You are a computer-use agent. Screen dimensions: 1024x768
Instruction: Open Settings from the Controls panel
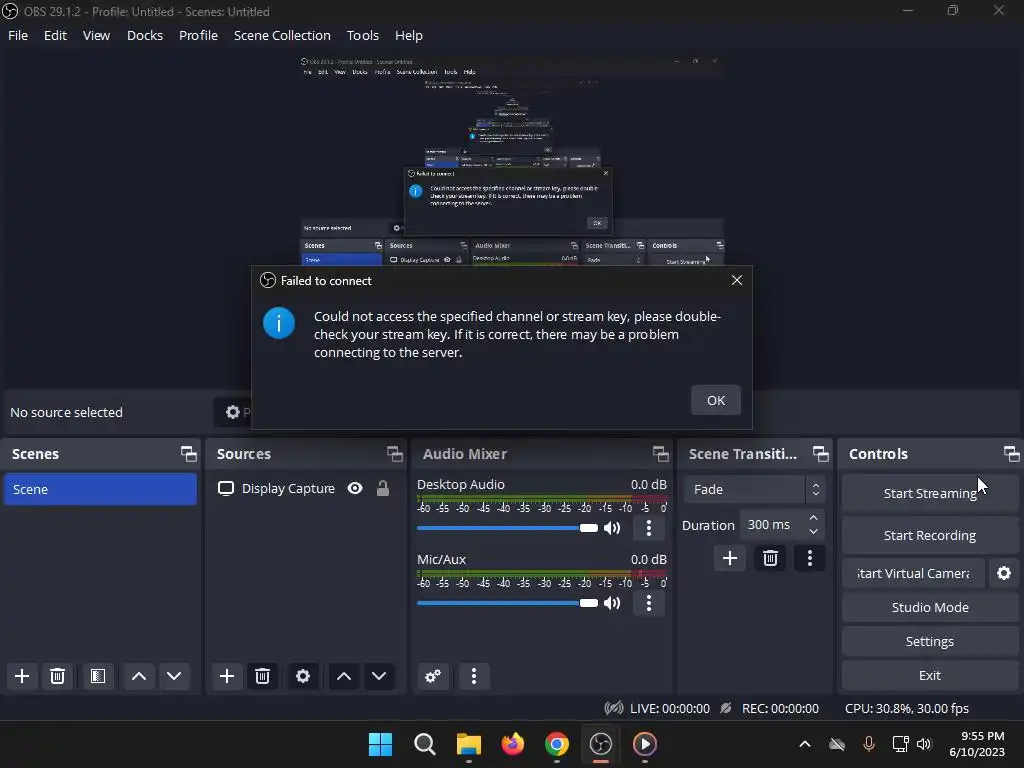pos(930,641)
